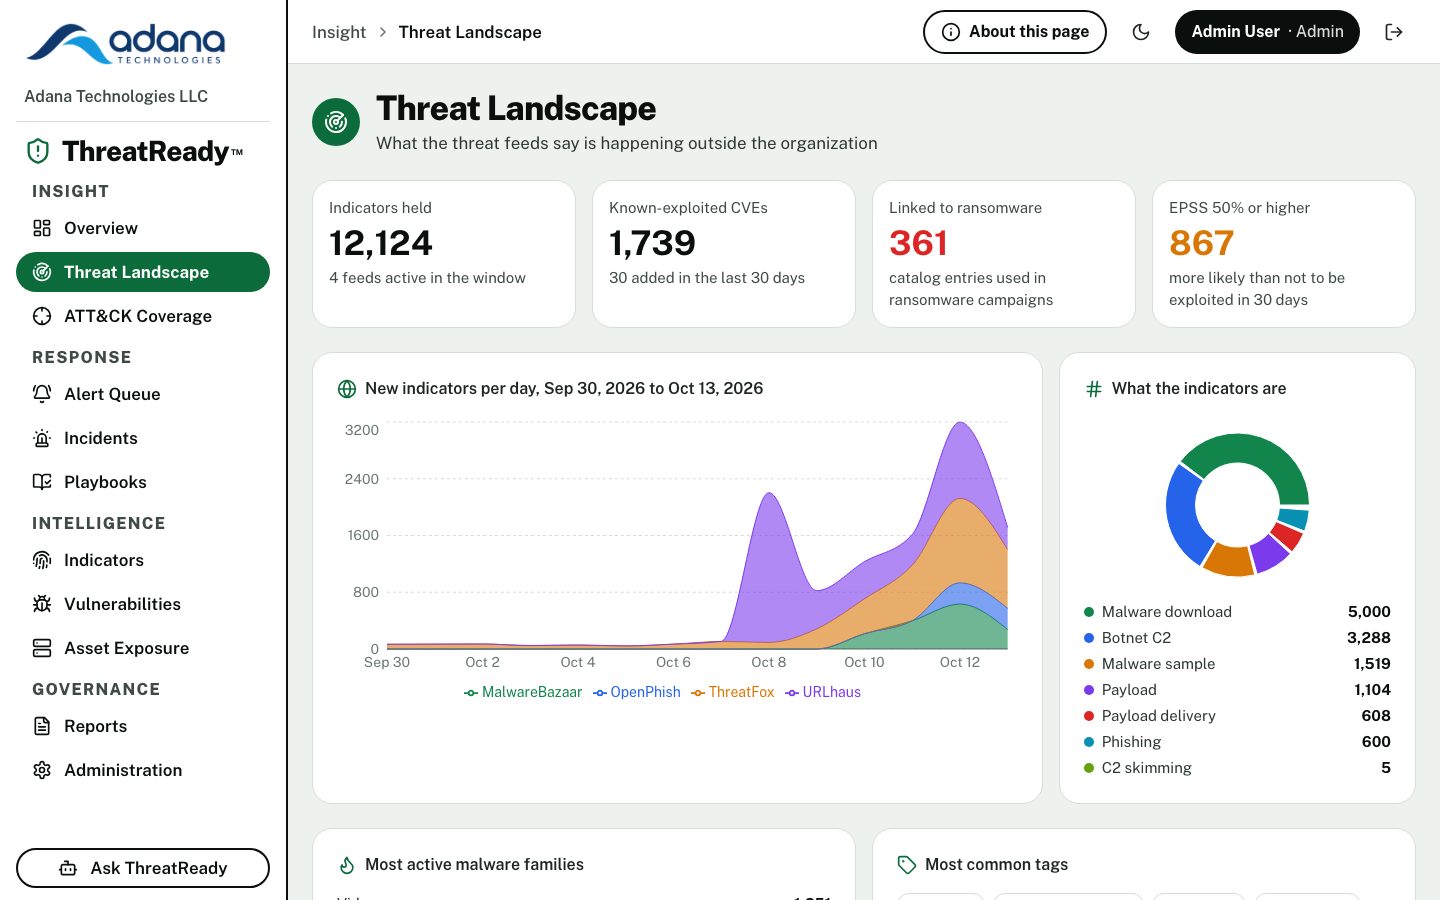Click the Alert Queue bell icon

42,394
